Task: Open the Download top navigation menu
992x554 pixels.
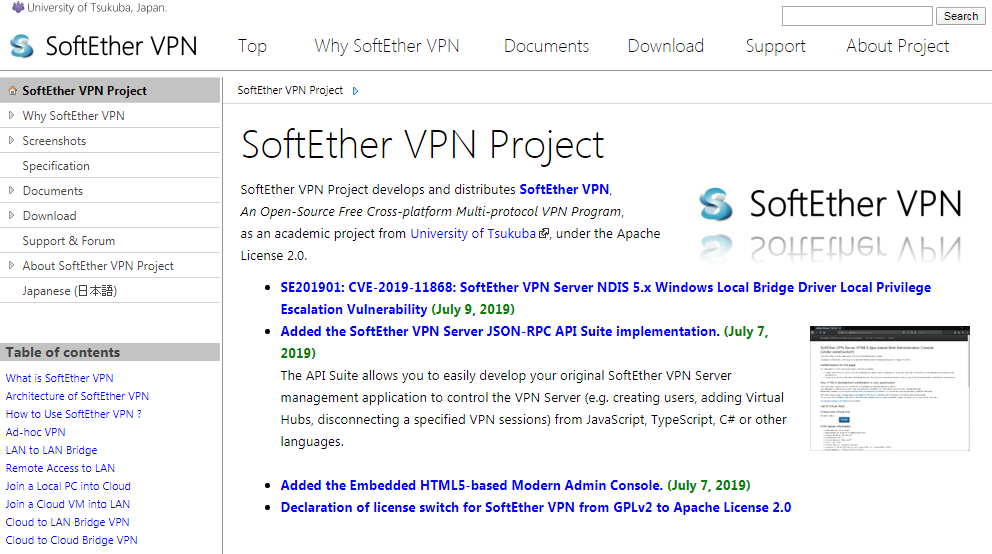Action: [x=666, y=46]
